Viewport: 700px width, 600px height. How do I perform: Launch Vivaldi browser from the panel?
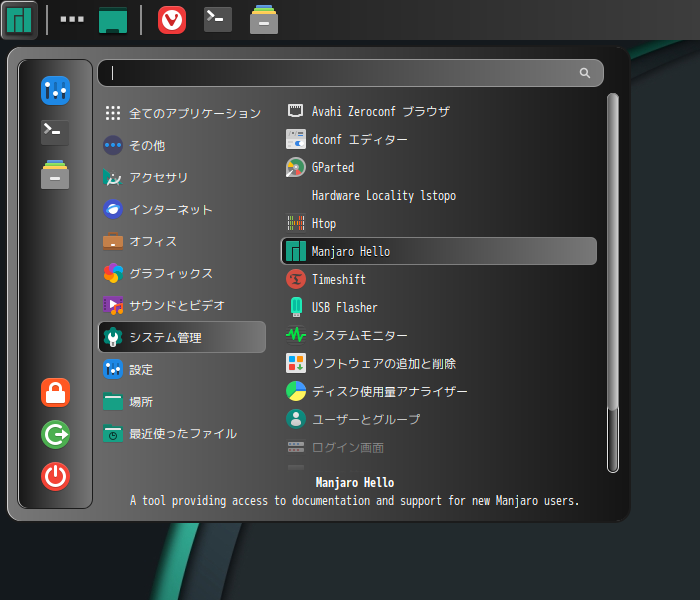click(172, 20)
